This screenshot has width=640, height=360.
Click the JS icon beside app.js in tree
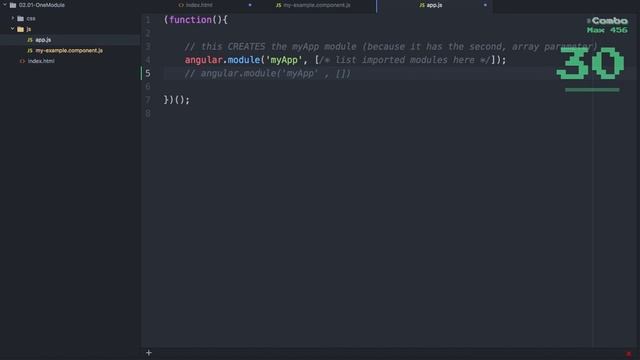[x=30, y=40]
